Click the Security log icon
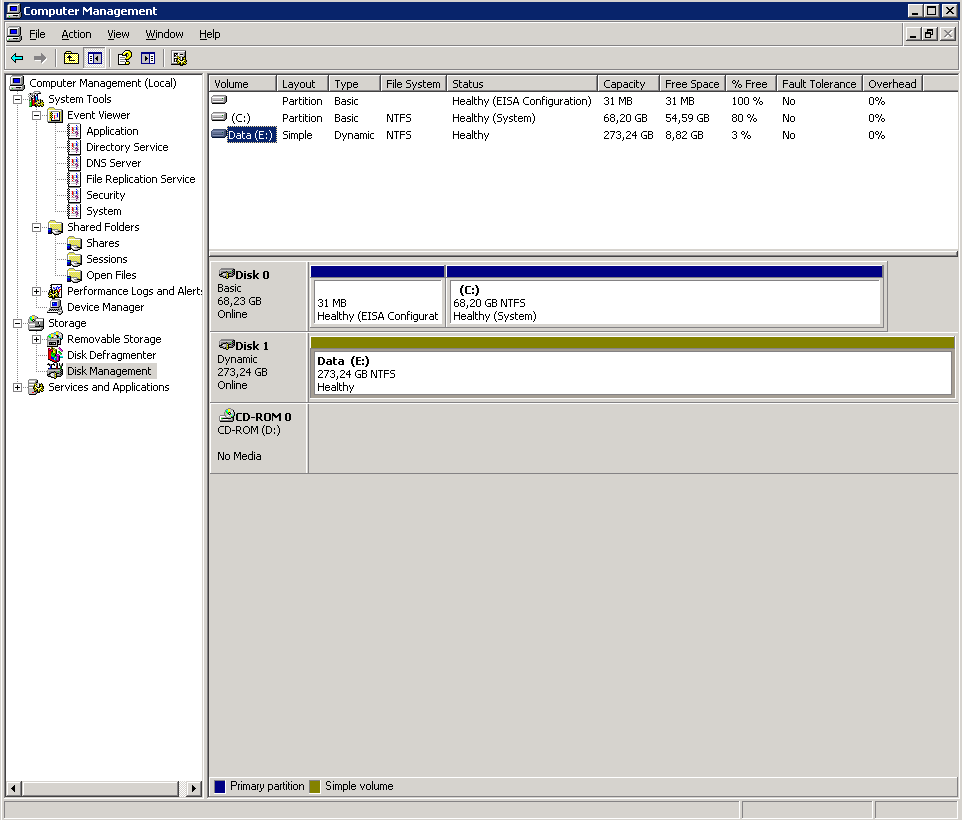 tap(74, 195)
